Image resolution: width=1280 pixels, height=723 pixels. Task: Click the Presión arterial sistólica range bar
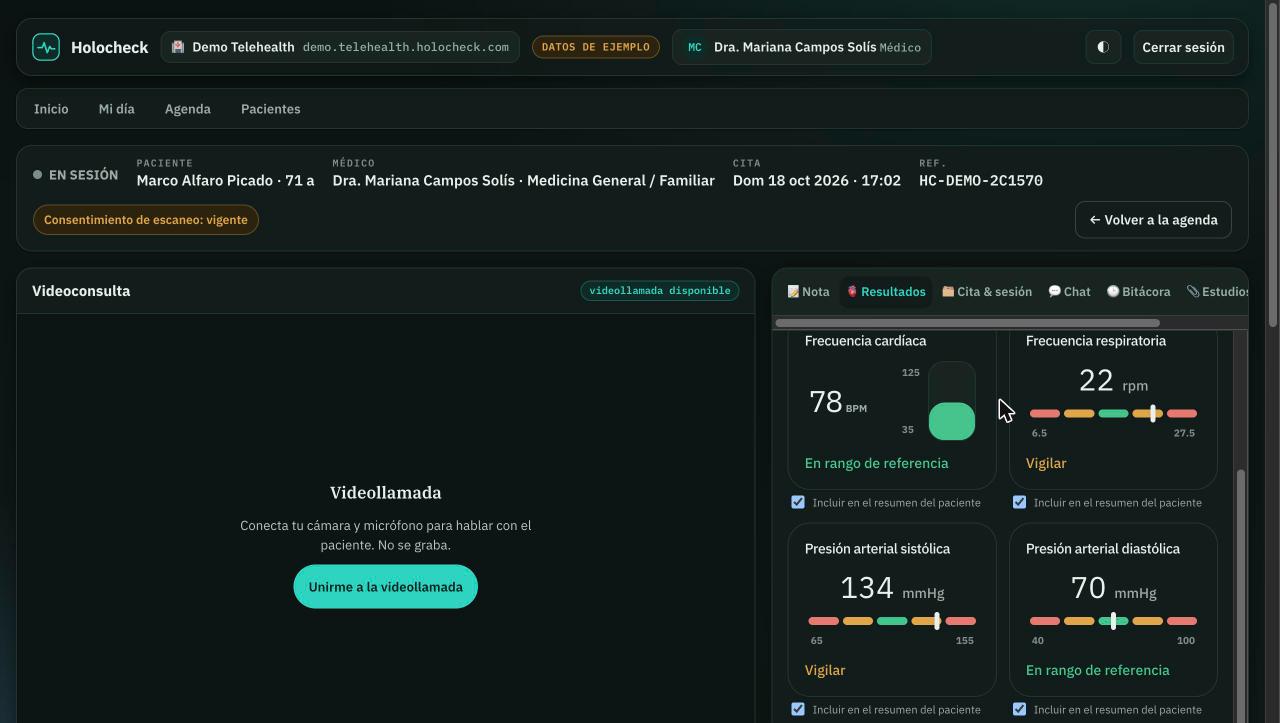tap(892, 621)
